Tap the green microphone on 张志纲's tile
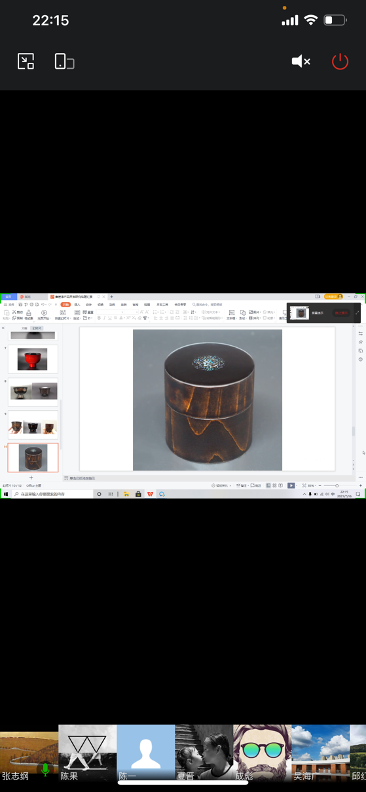This screenshot has width=366, height=792. click(45, 770)
